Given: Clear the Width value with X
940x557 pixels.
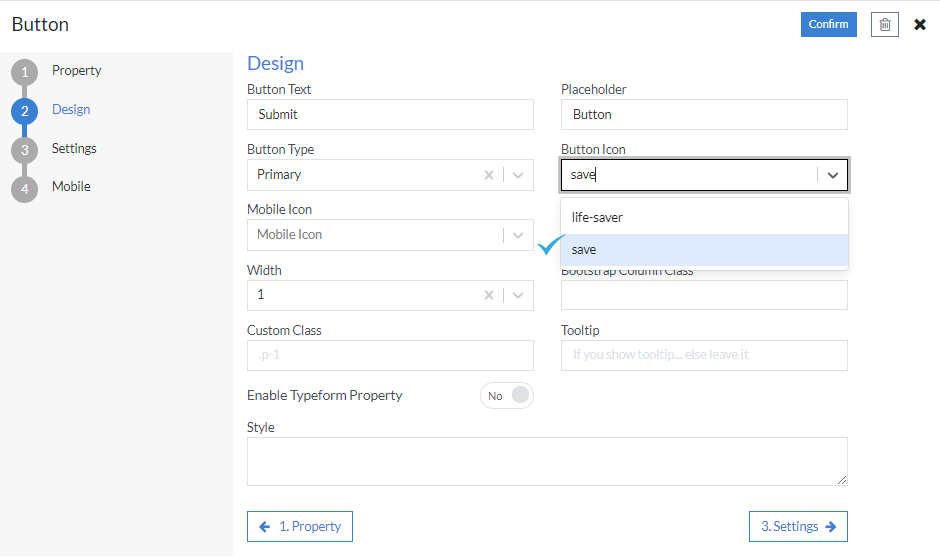Looking at the screenshot, I should click(x=489, y=295).
